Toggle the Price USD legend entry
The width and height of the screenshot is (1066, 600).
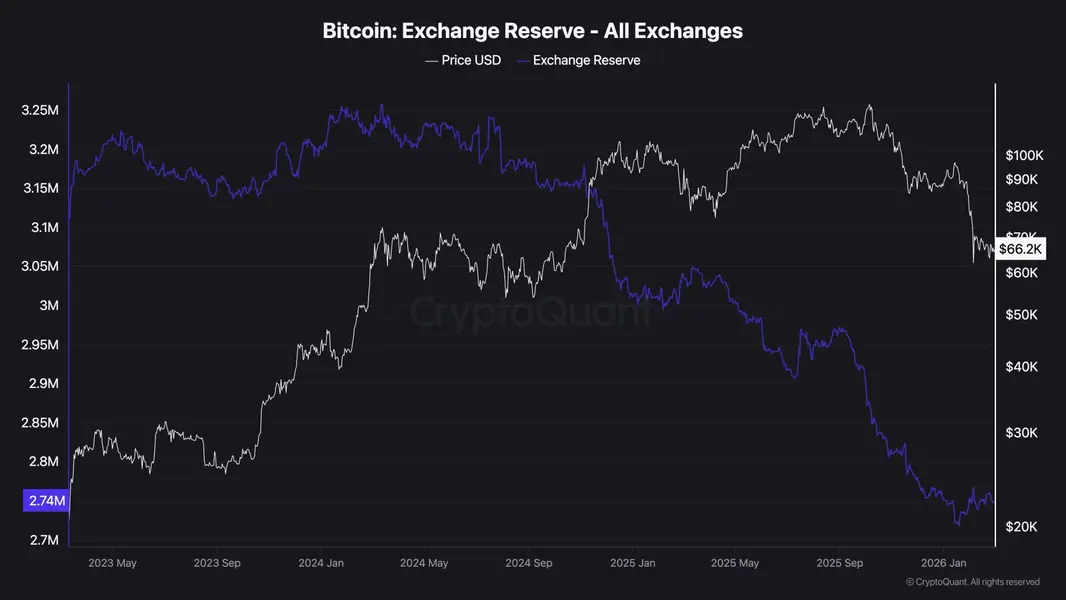463,60
